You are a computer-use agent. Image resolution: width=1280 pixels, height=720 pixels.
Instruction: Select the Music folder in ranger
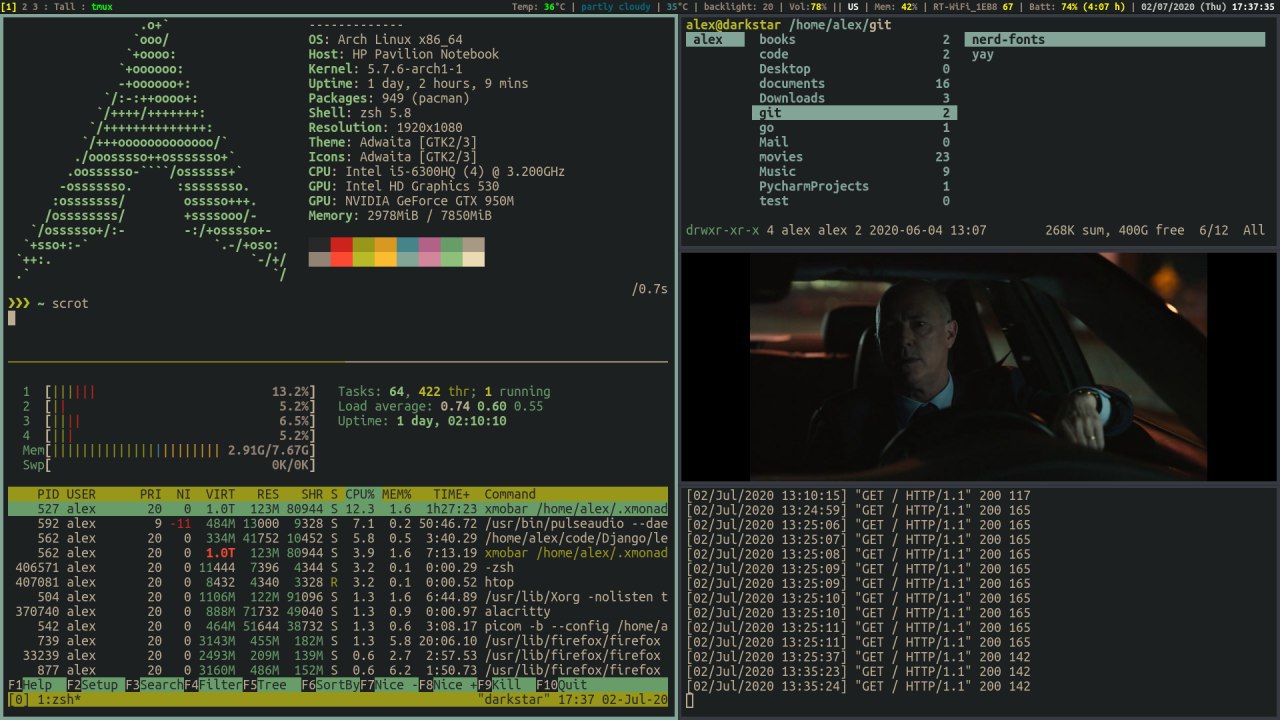854,172
